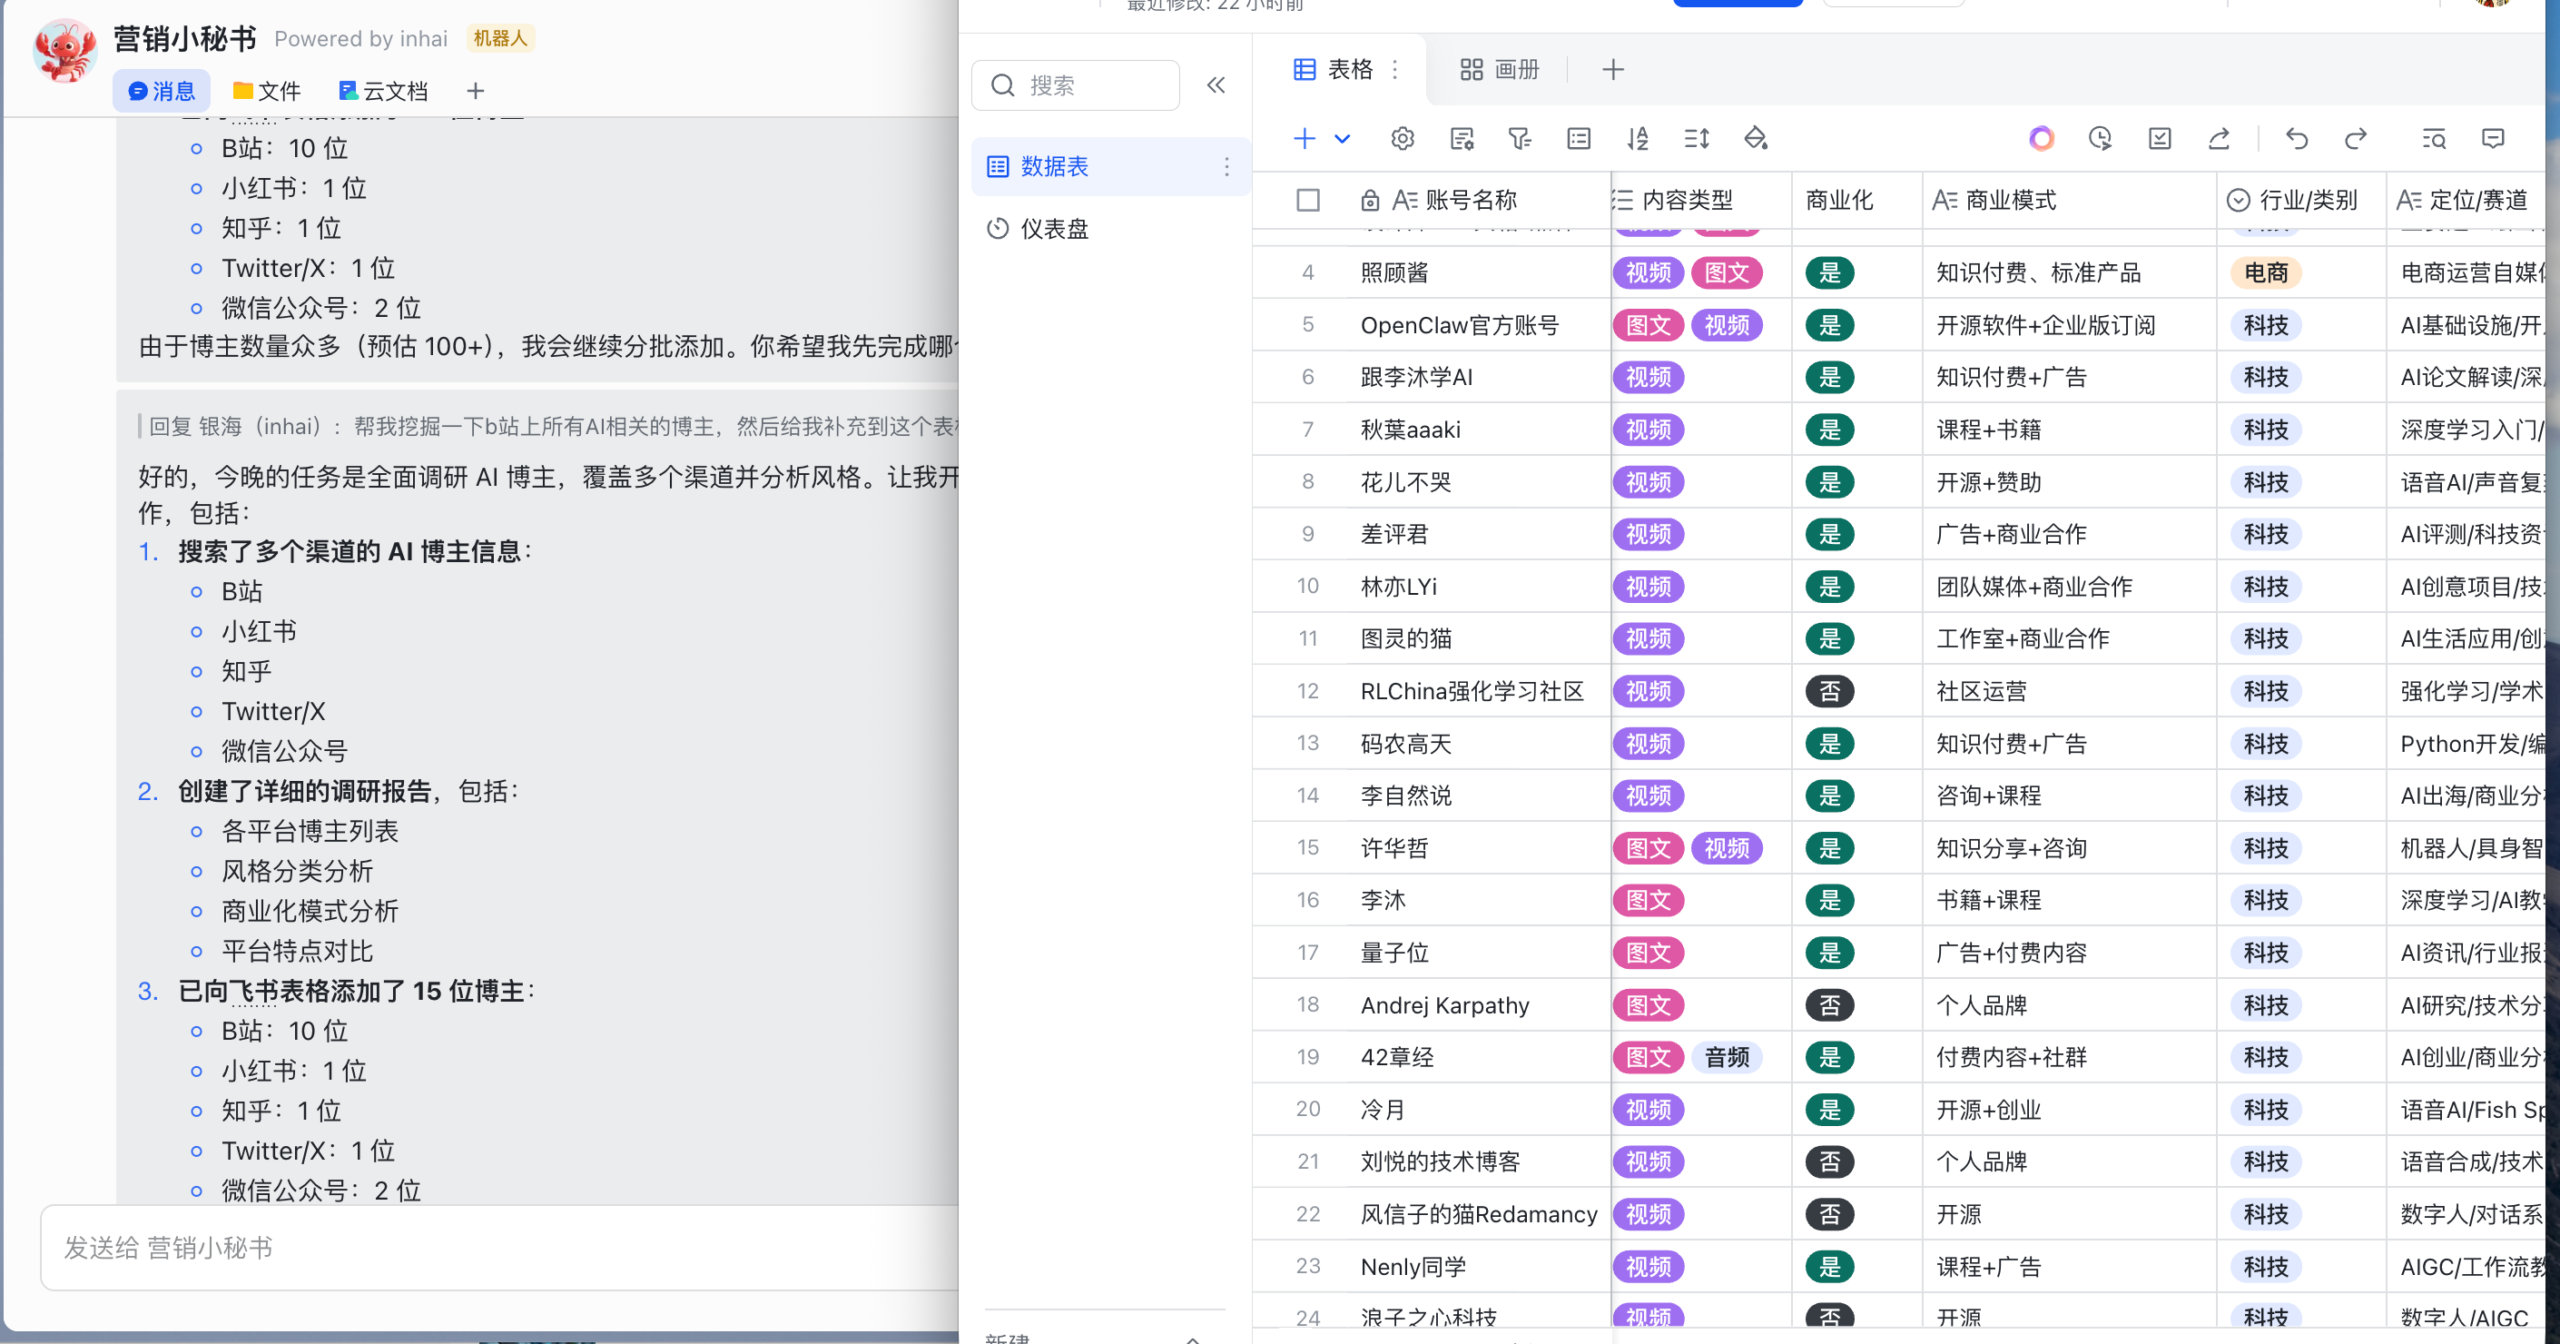The height and width of the screenshot is (1344, 2560).
Task: Open the grid settings gear icon
Action: tap(1403, 139)
